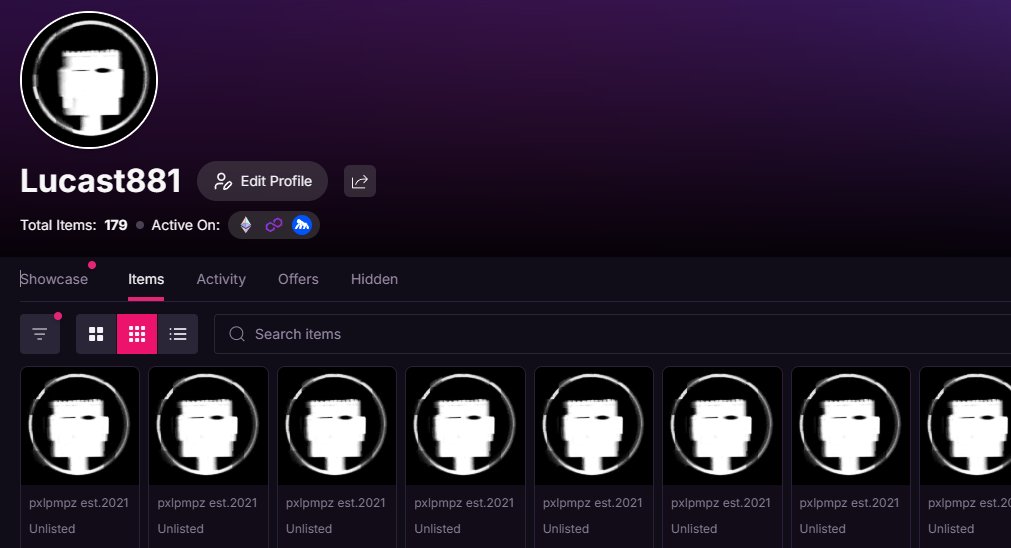1011x548 pixels.
Task: Click second item's pxlpmpz est.2021 title
Action: coord(207,503)
